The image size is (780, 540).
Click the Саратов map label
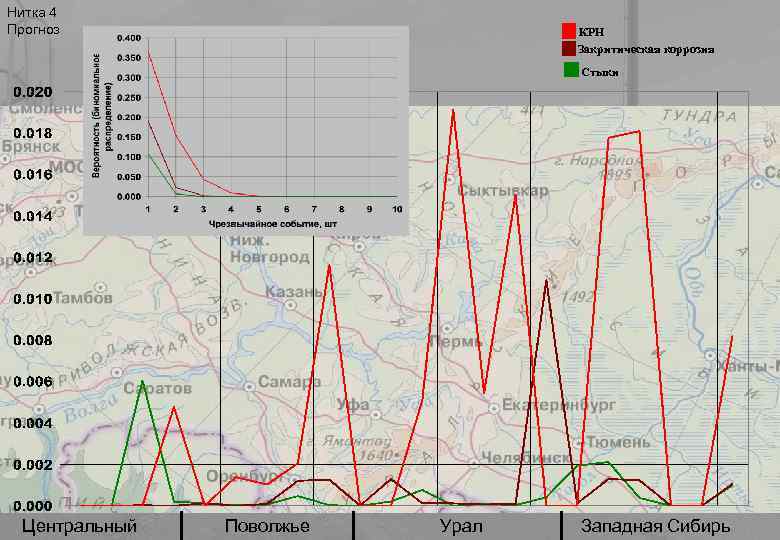coord(158,388)
